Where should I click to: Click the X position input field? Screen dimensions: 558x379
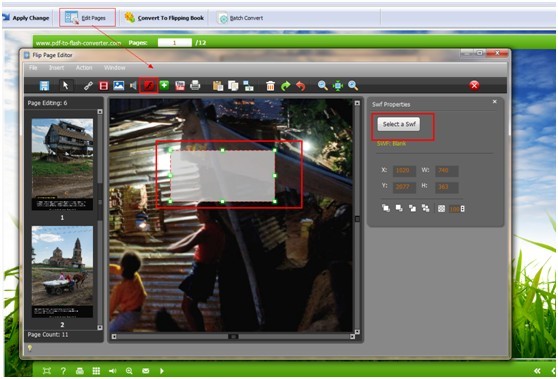404,170
